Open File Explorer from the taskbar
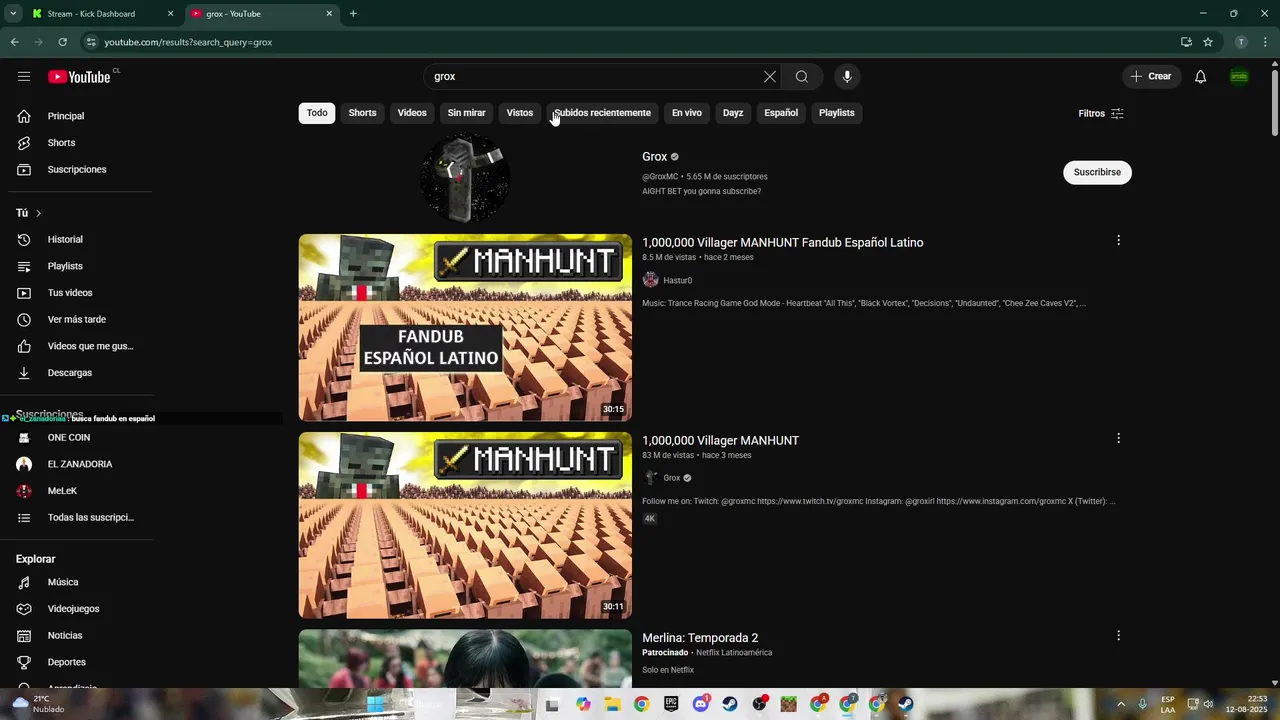 pyautogui.click(x=612, y=704)
